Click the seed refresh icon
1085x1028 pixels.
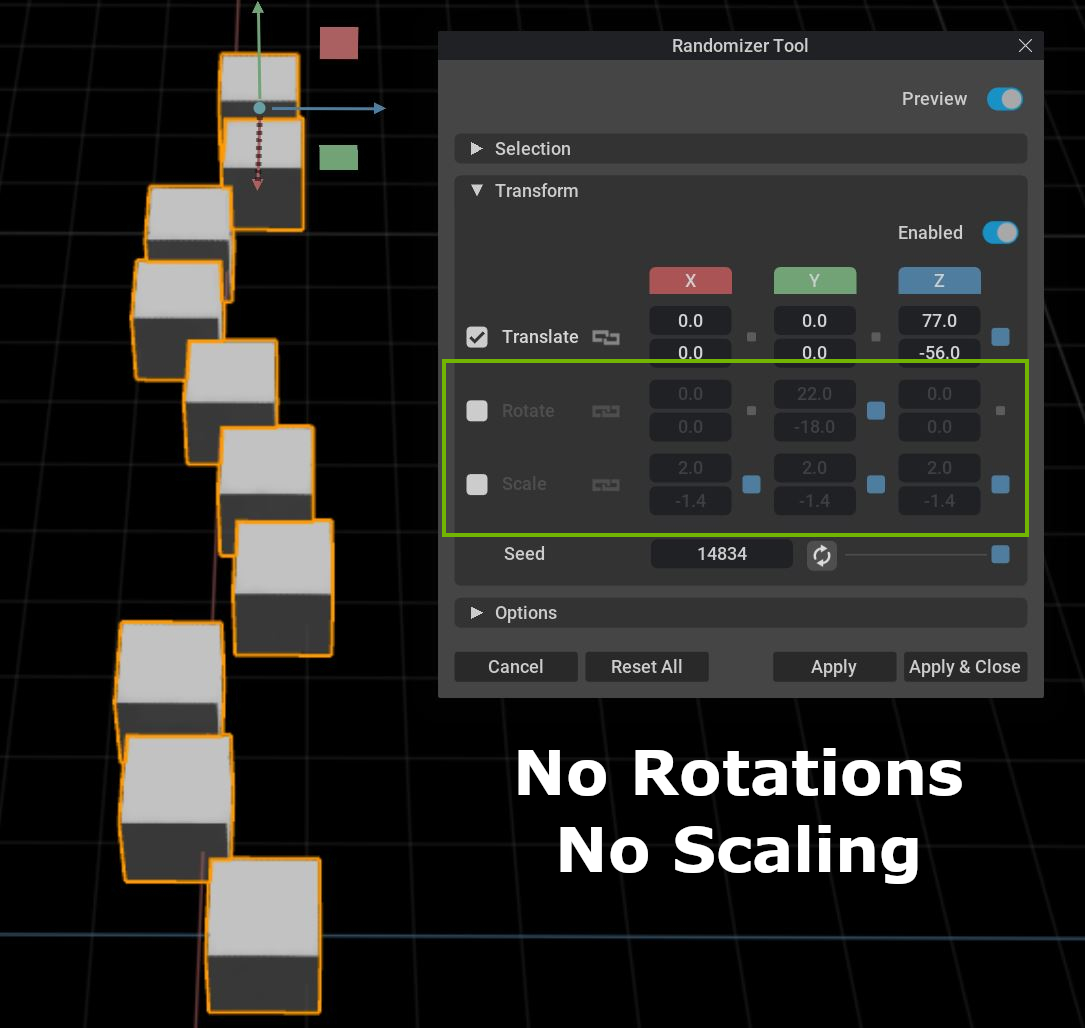click(x=821, y=555)
